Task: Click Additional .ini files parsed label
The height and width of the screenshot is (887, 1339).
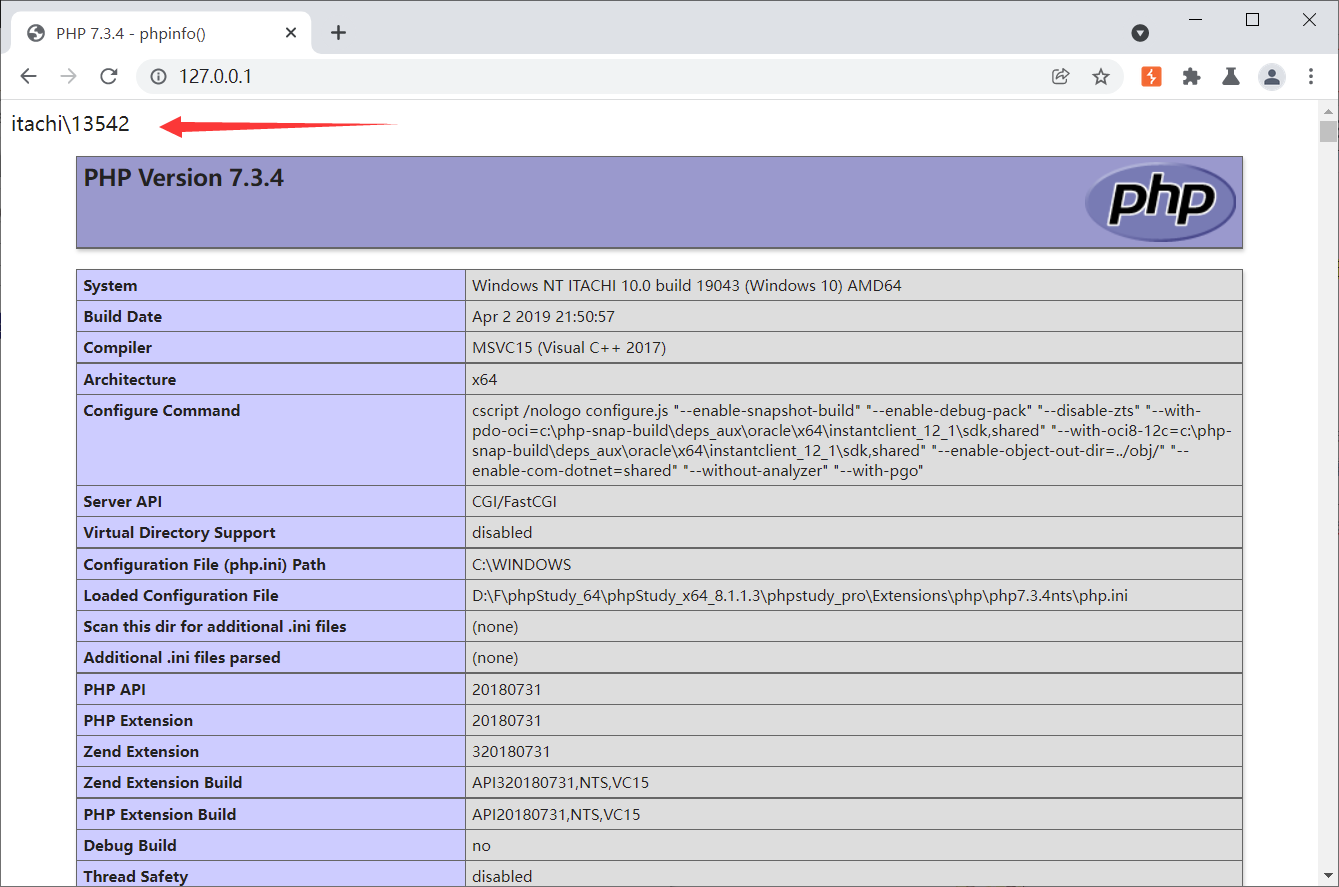Action: tap(182, 658)
